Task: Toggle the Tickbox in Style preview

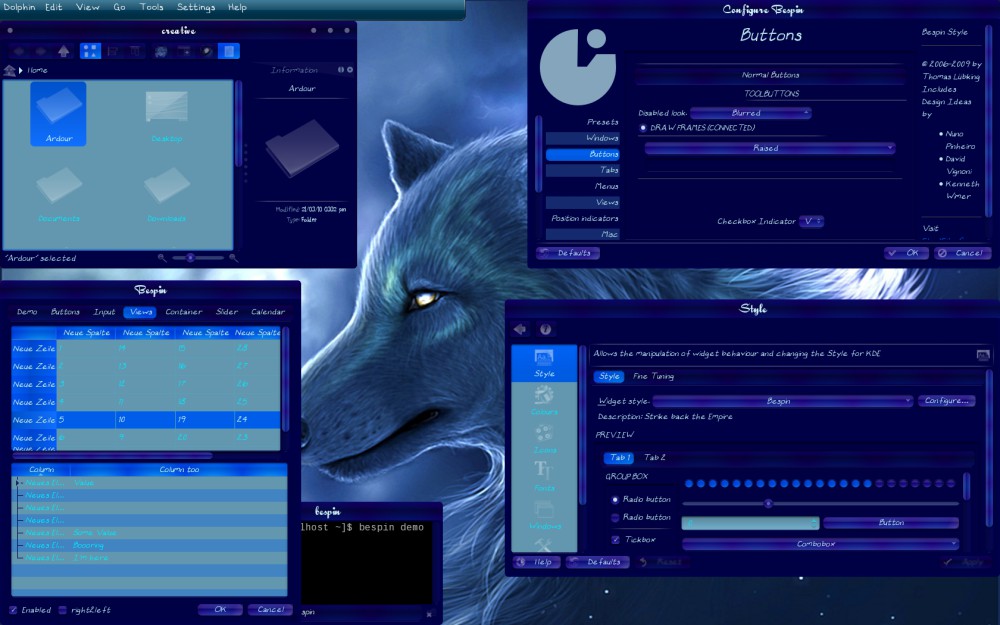Action: tap(615, 540)
